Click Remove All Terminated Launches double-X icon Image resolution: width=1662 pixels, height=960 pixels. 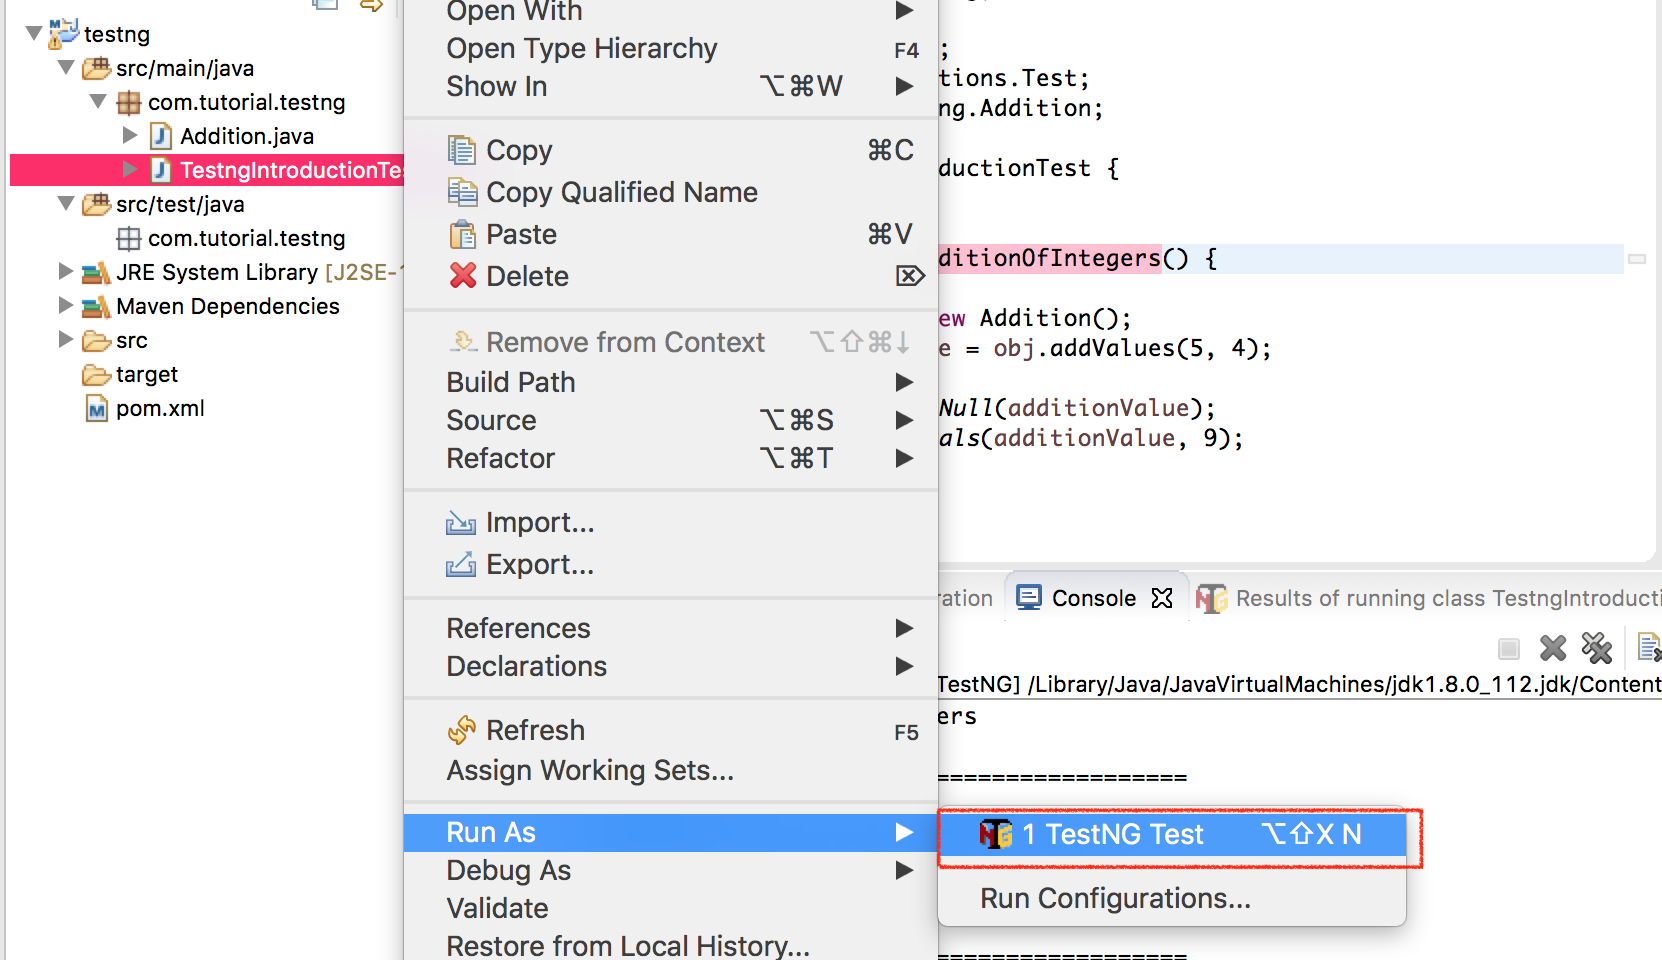1596,648
